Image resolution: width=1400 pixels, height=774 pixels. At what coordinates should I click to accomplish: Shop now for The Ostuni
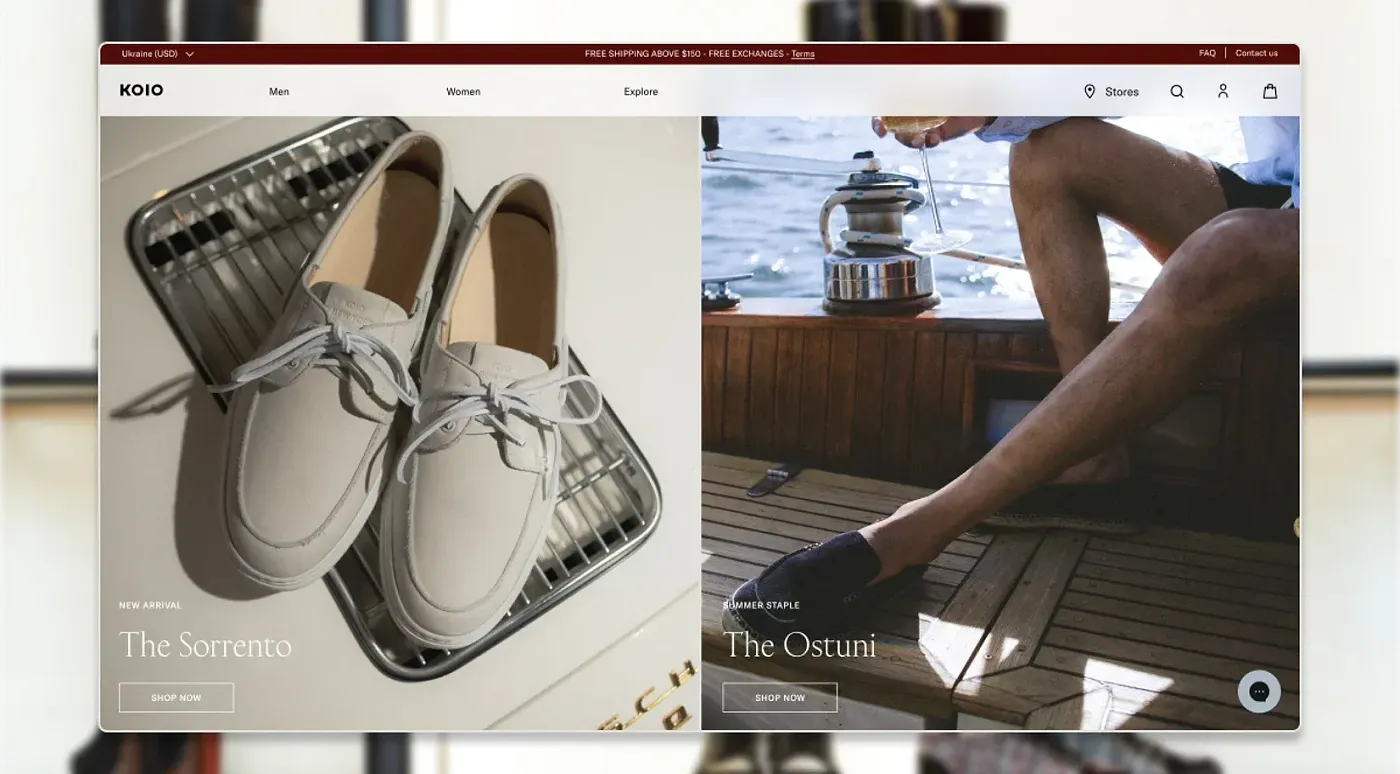click(x=780, y=697)
